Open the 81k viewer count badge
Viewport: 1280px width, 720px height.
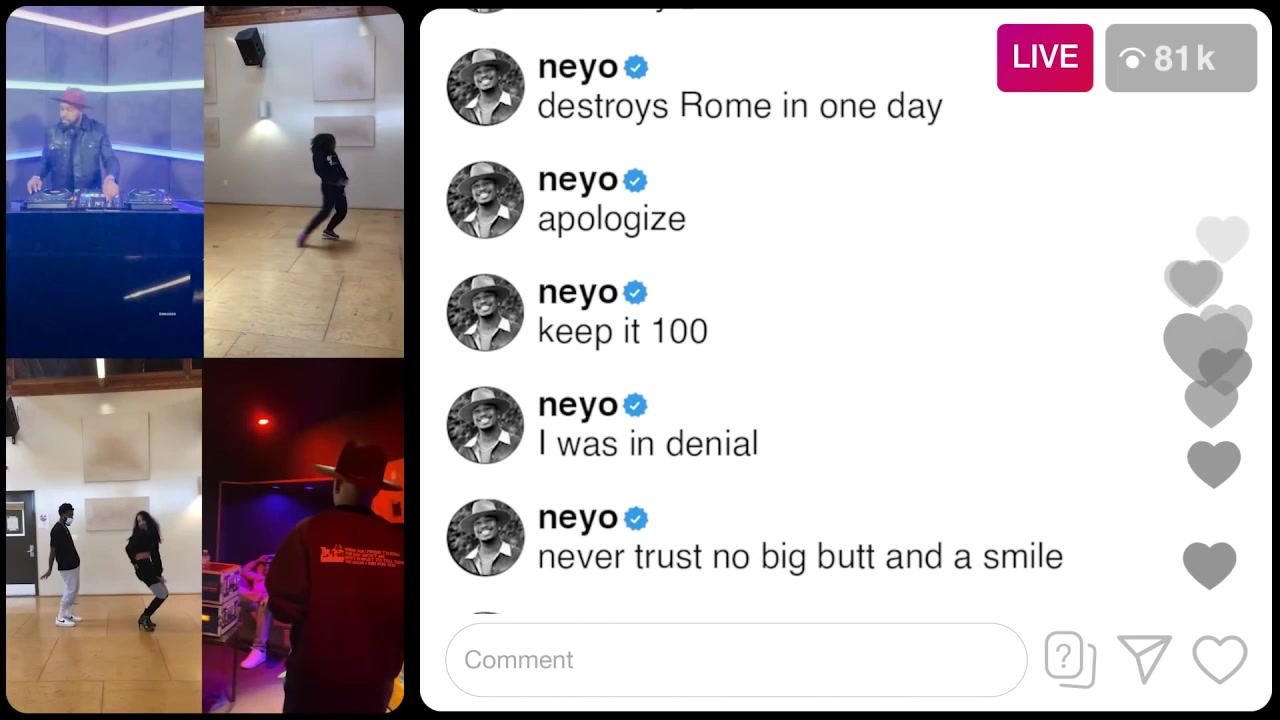1181,58
